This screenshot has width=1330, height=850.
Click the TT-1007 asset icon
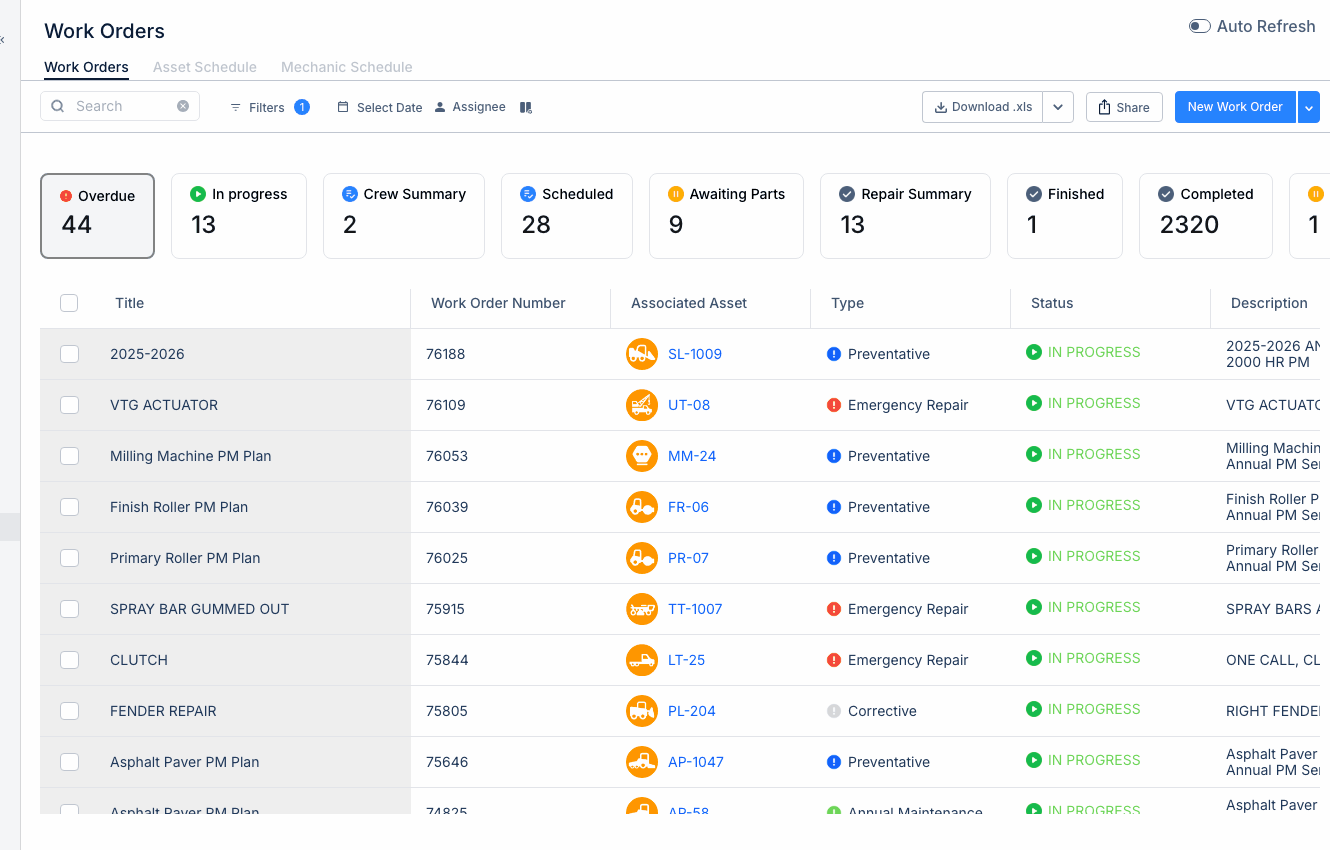[642, 609]
